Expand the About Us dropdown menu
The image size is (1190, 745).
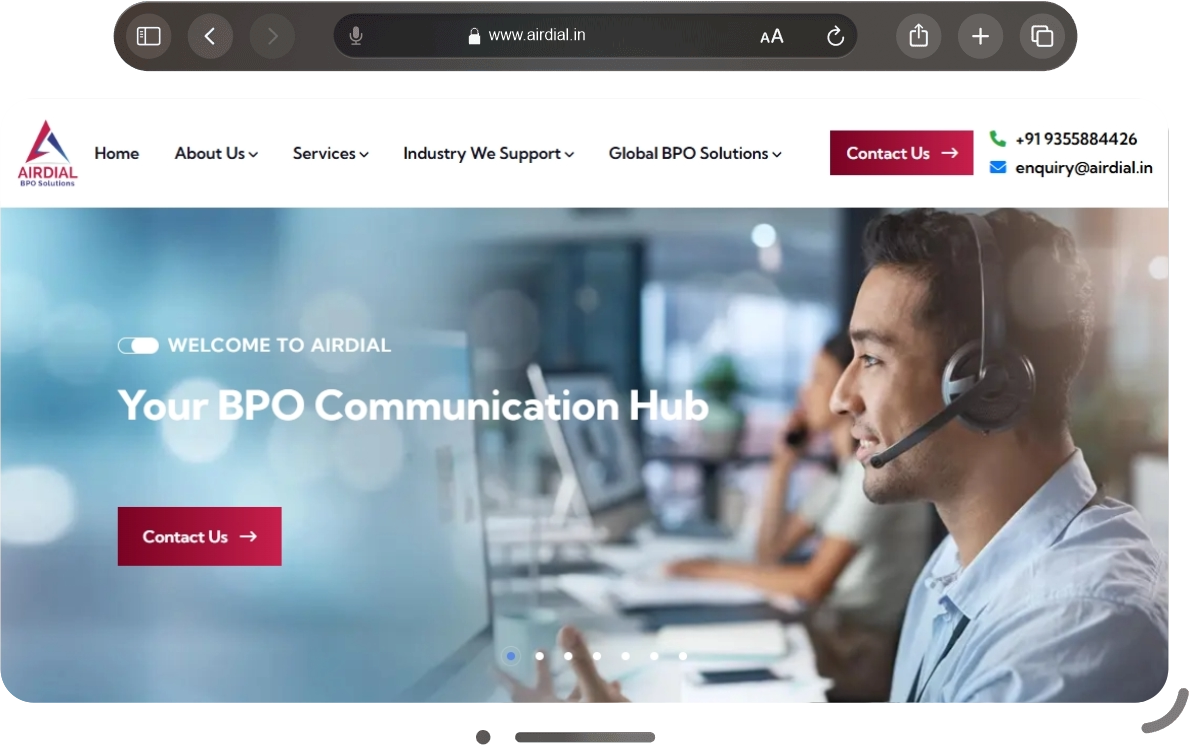click(x=216, y=153)
